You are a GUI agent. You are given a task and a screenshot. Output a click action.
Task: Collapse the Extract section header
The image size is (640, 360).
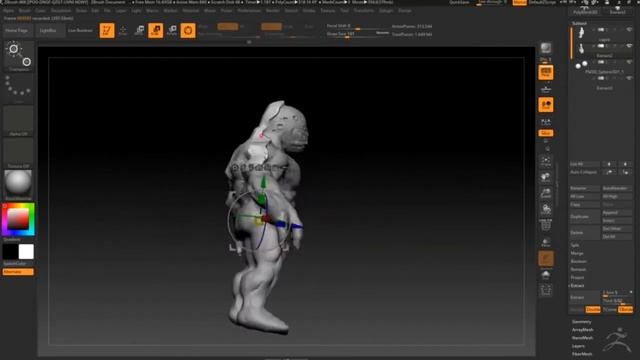[577, 286]
